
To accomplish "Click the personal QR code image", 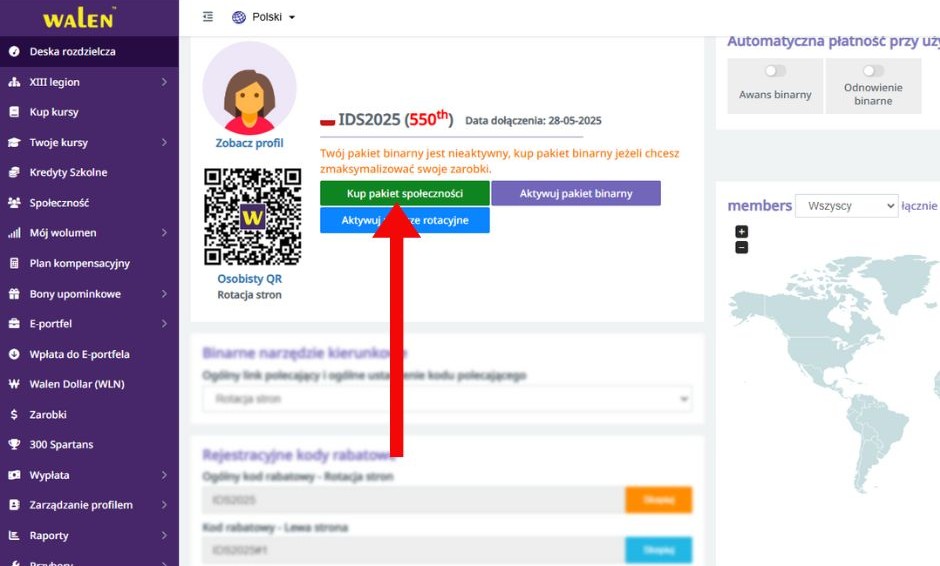I will tap(252, 216).
